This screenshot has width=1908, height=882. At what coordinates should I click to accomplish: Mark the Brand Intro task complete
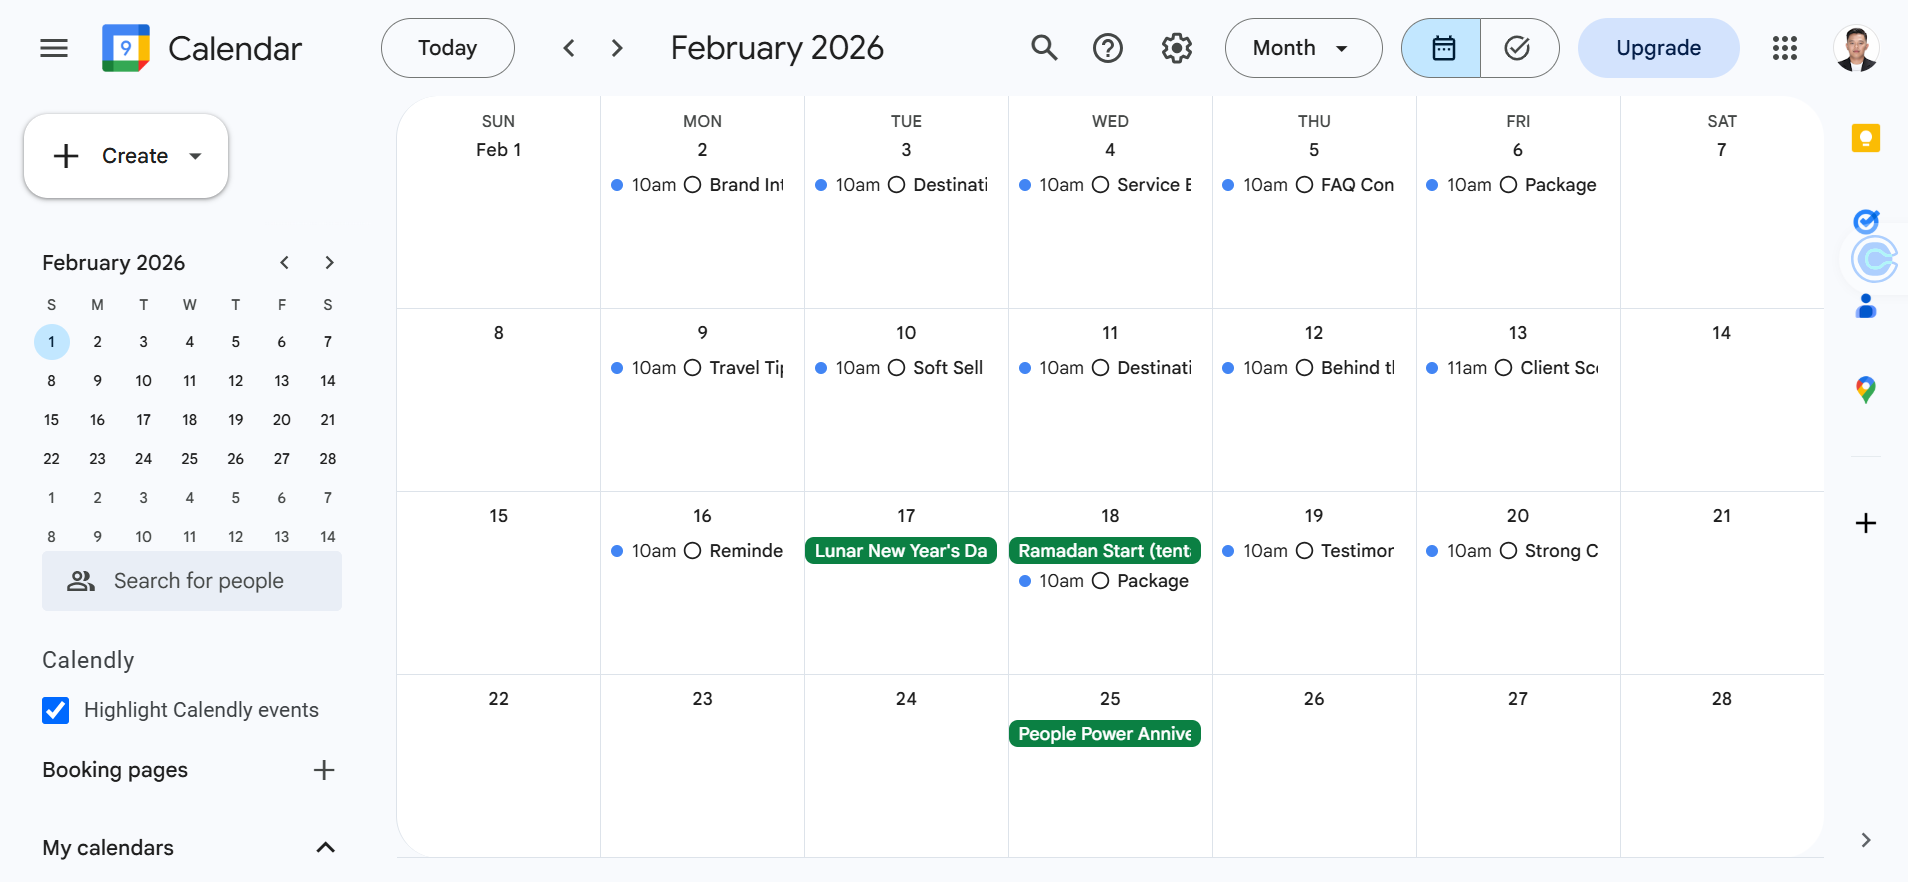point(692,185)
